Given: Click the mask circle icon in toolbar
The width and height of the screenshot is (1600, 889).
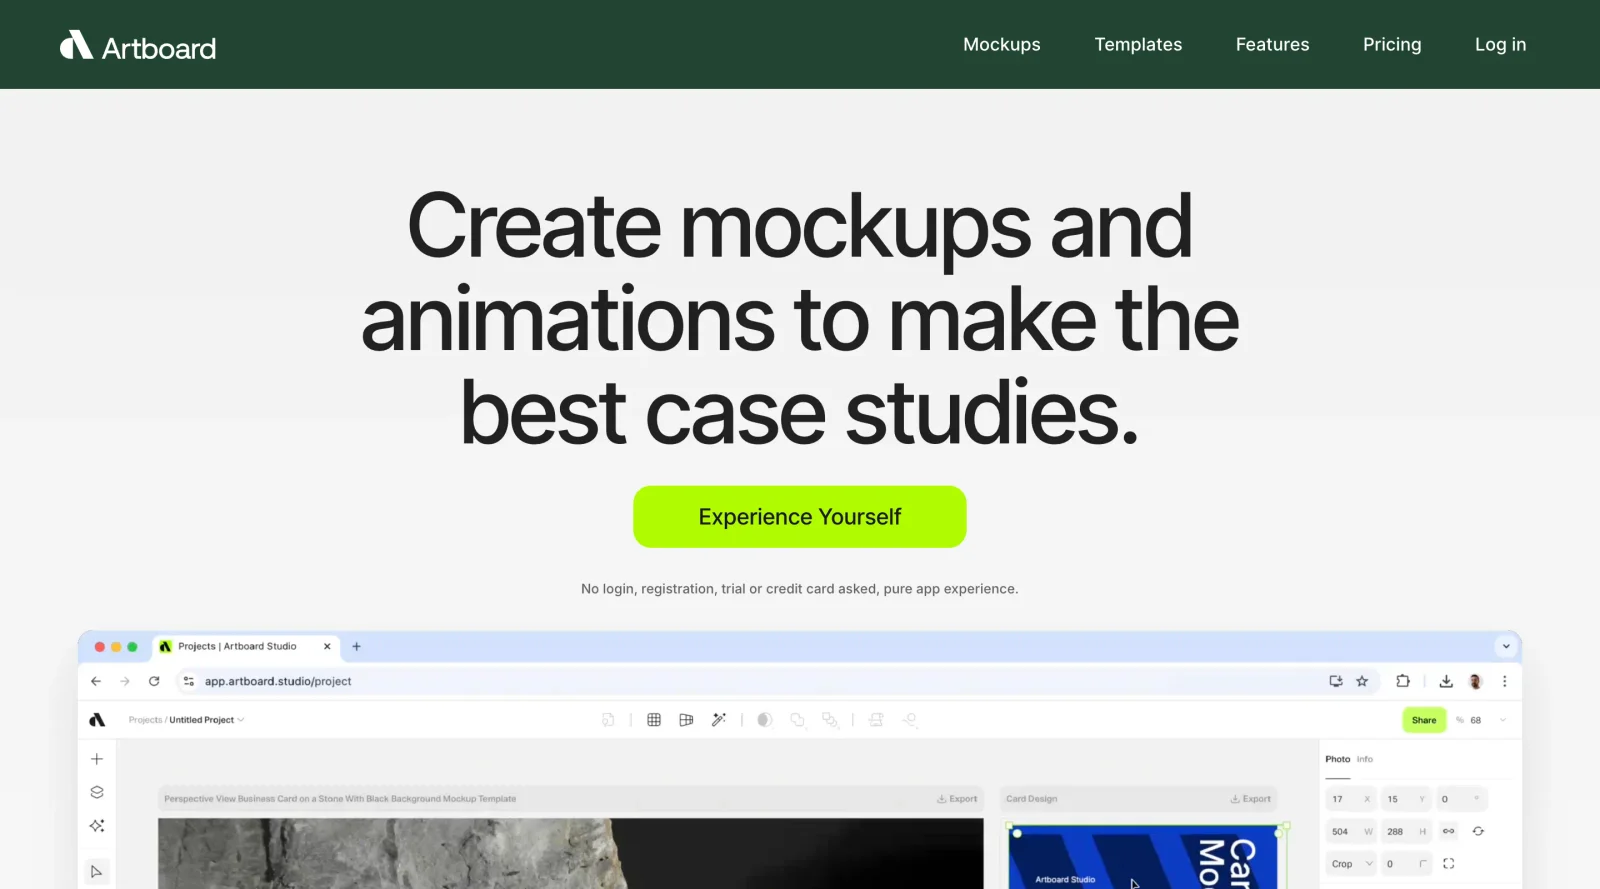Looking at the screenshot, I should tap(765, 720).
